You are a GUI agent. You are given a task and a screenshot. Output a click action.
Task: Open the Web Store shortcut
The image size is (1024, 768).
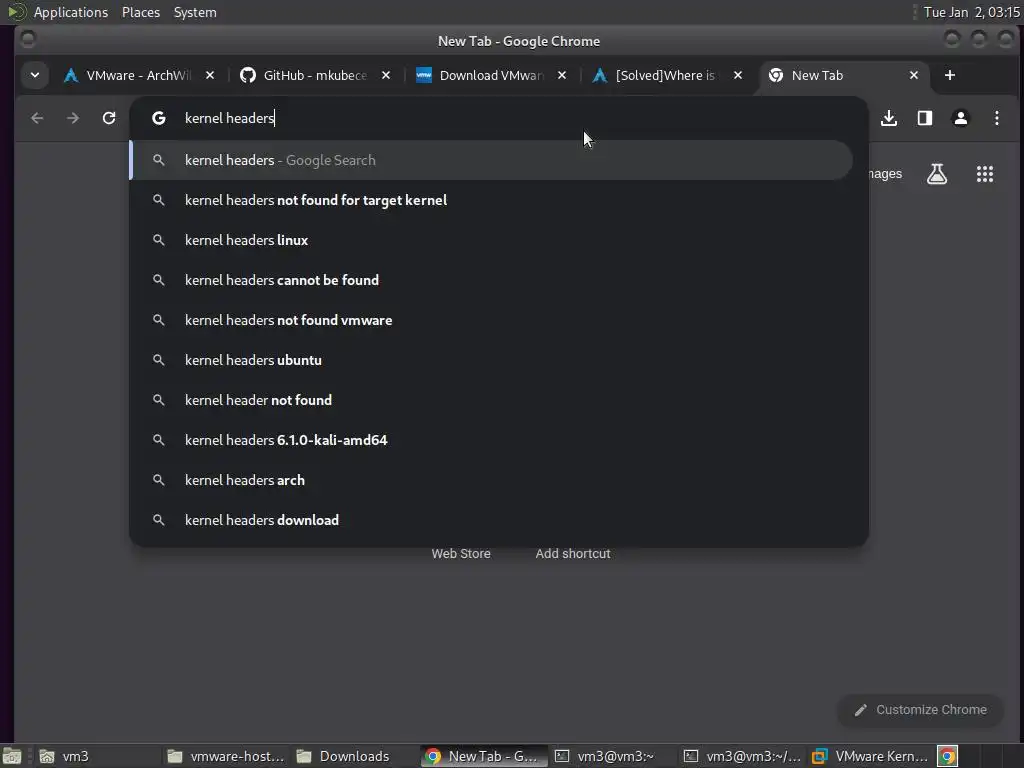pyautogui.click(x=461, y=554)
